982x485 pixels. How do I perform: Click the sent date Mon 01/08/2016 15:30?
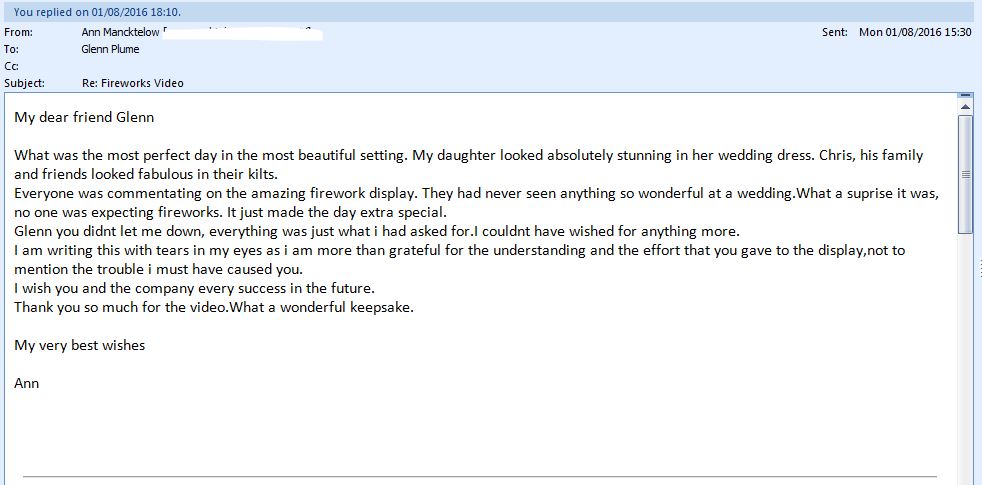(915, 33)
